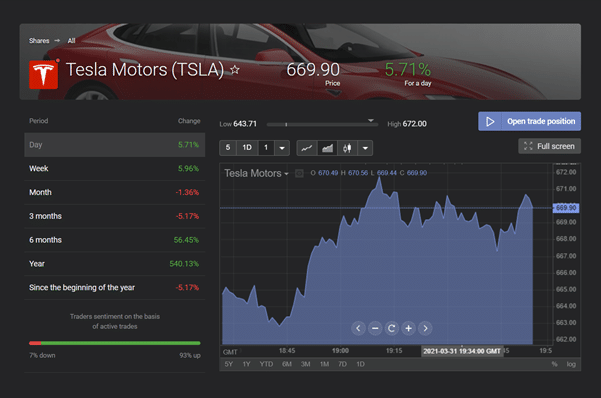Viewport: 601px width, 398px height.
Task: Open the Tesla Motors series dropdown
Action: click(256, 173)
